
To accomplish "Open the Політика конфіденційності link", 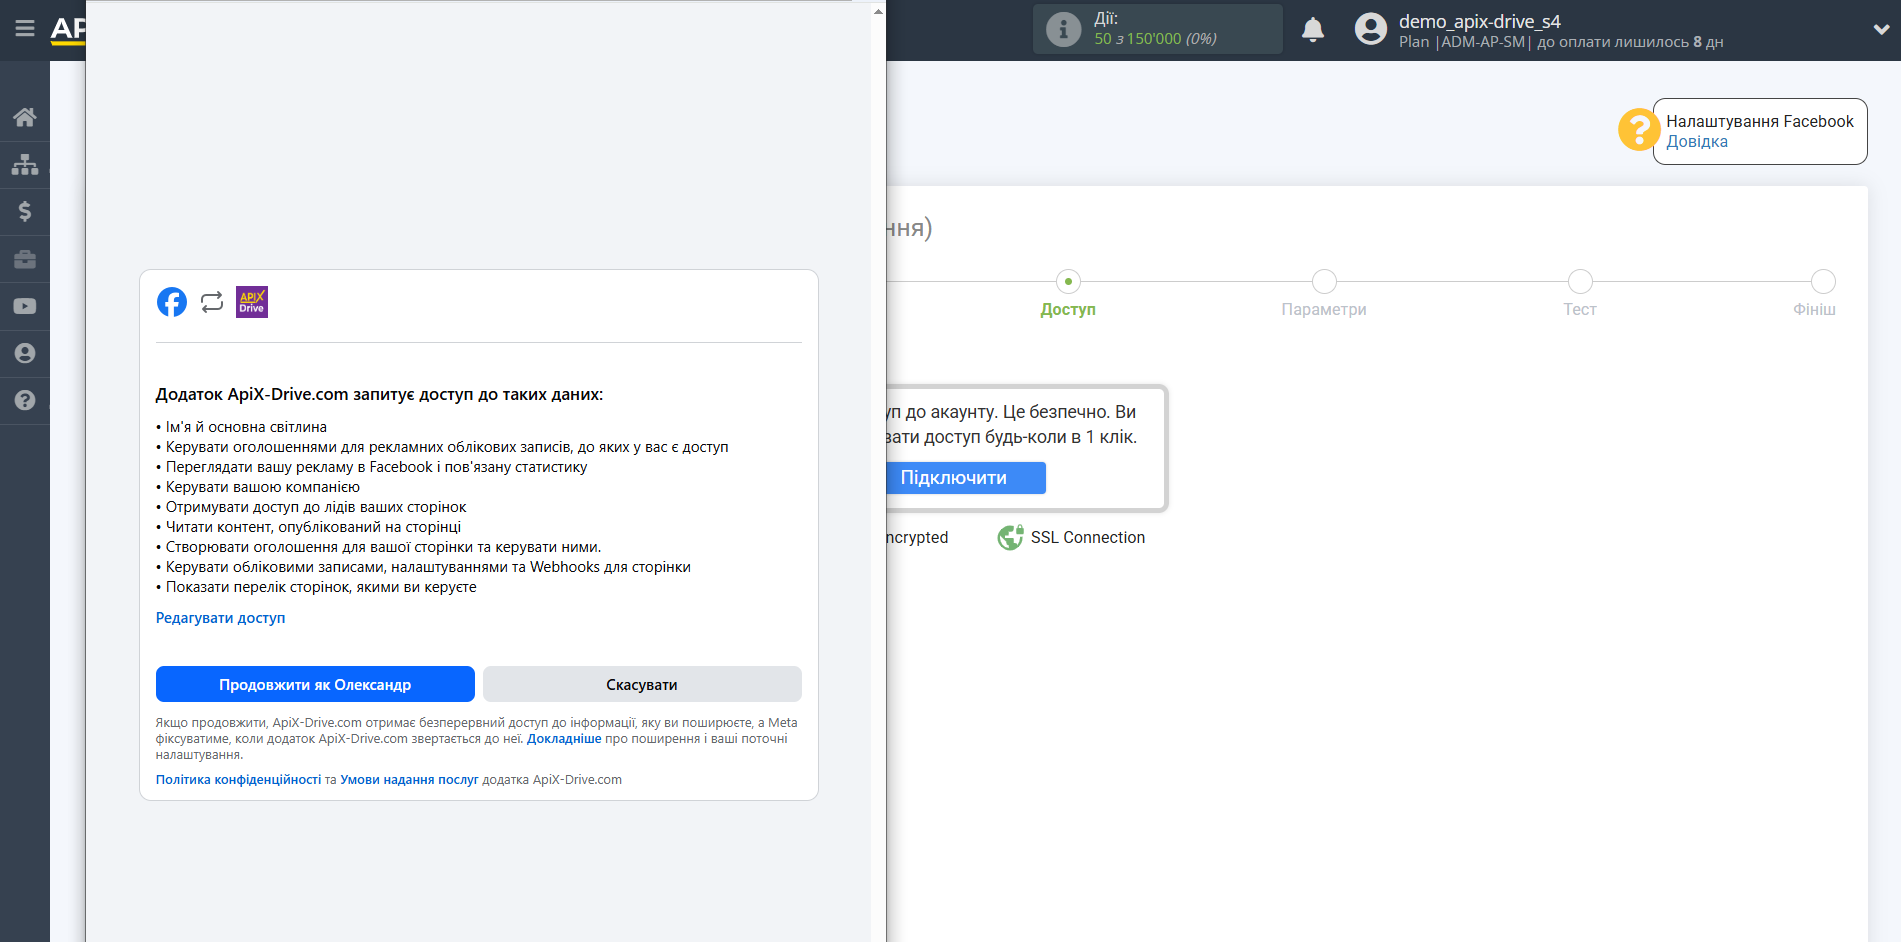I will pyautogui.click(x=238, y=780).
